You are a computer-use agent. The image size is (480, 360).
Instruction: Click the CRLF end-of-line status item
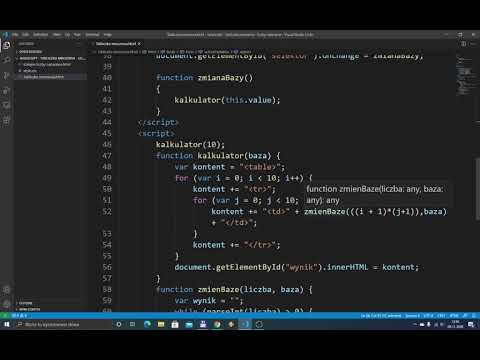[x=442, y=315]
